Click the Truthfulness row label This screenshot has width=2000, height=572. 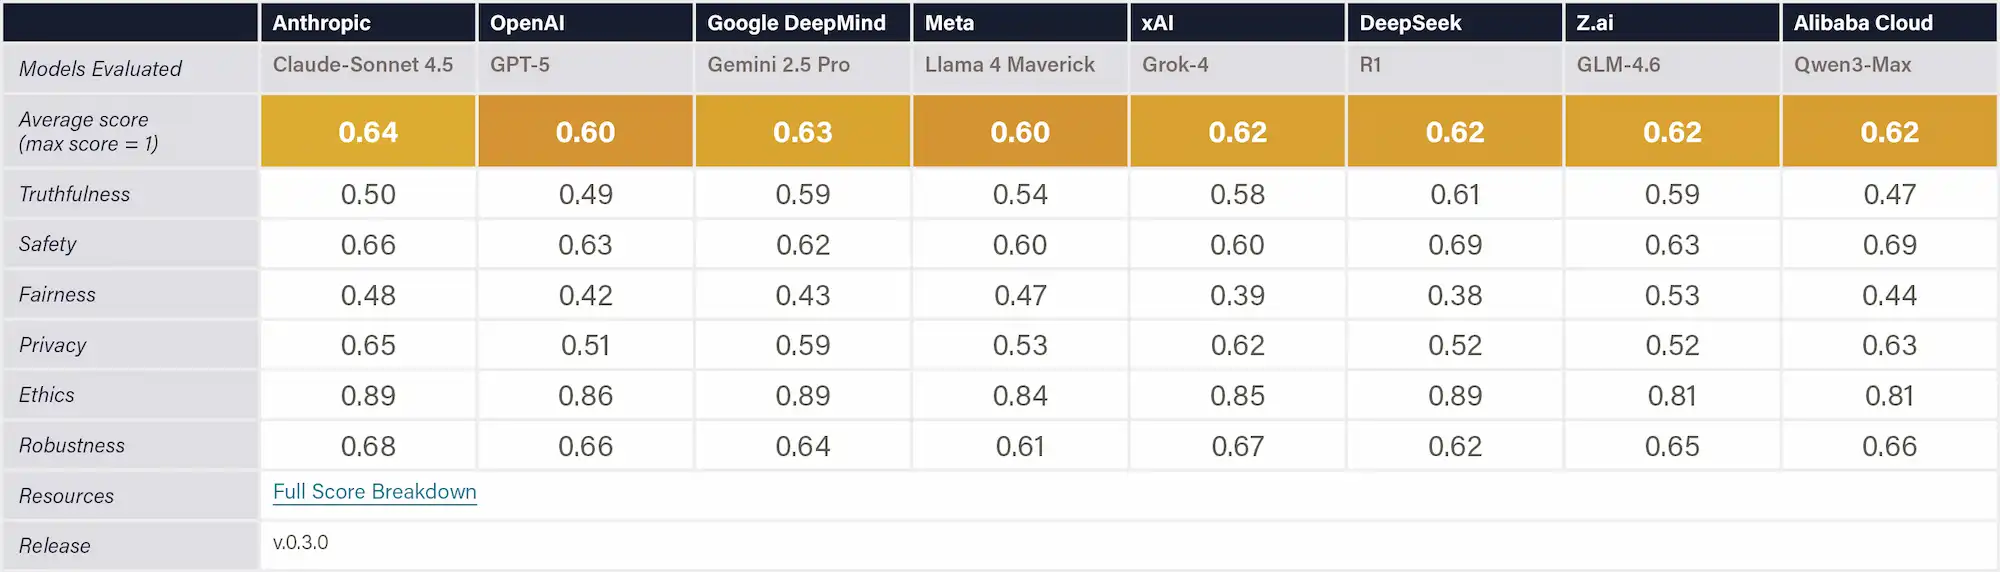tap(75, 194)
